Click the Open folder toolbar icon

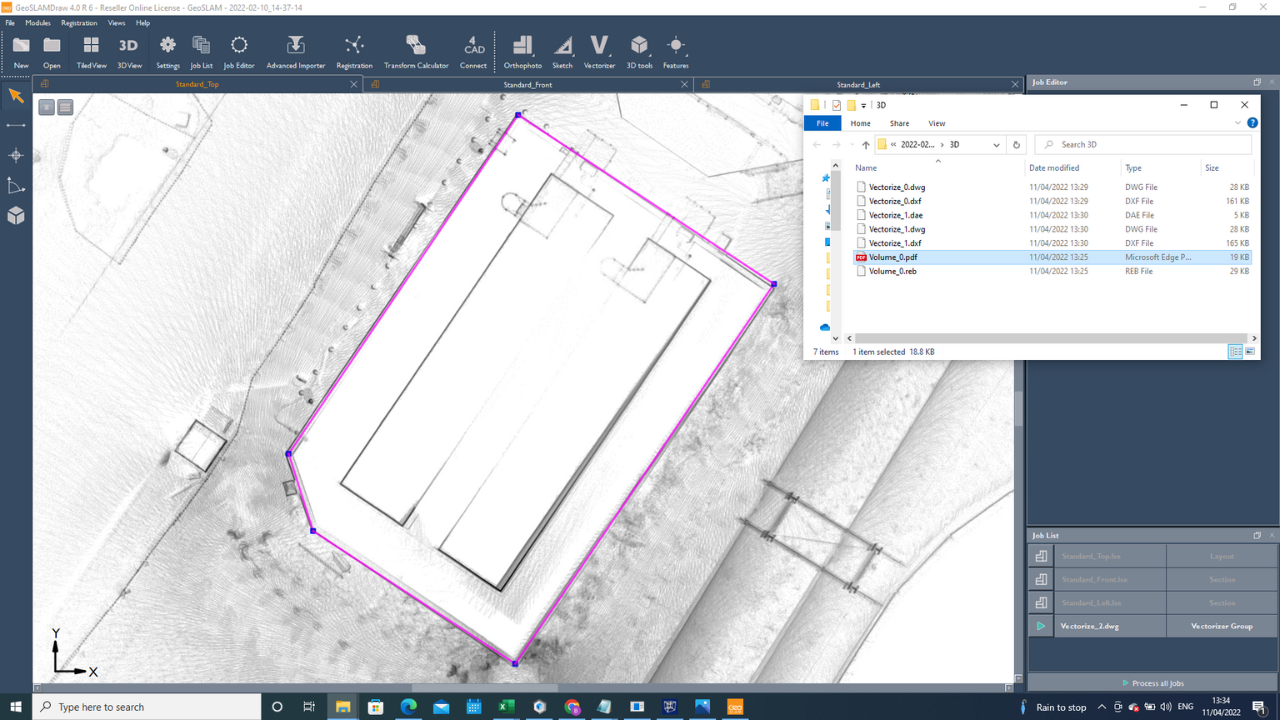coord(52,51)
